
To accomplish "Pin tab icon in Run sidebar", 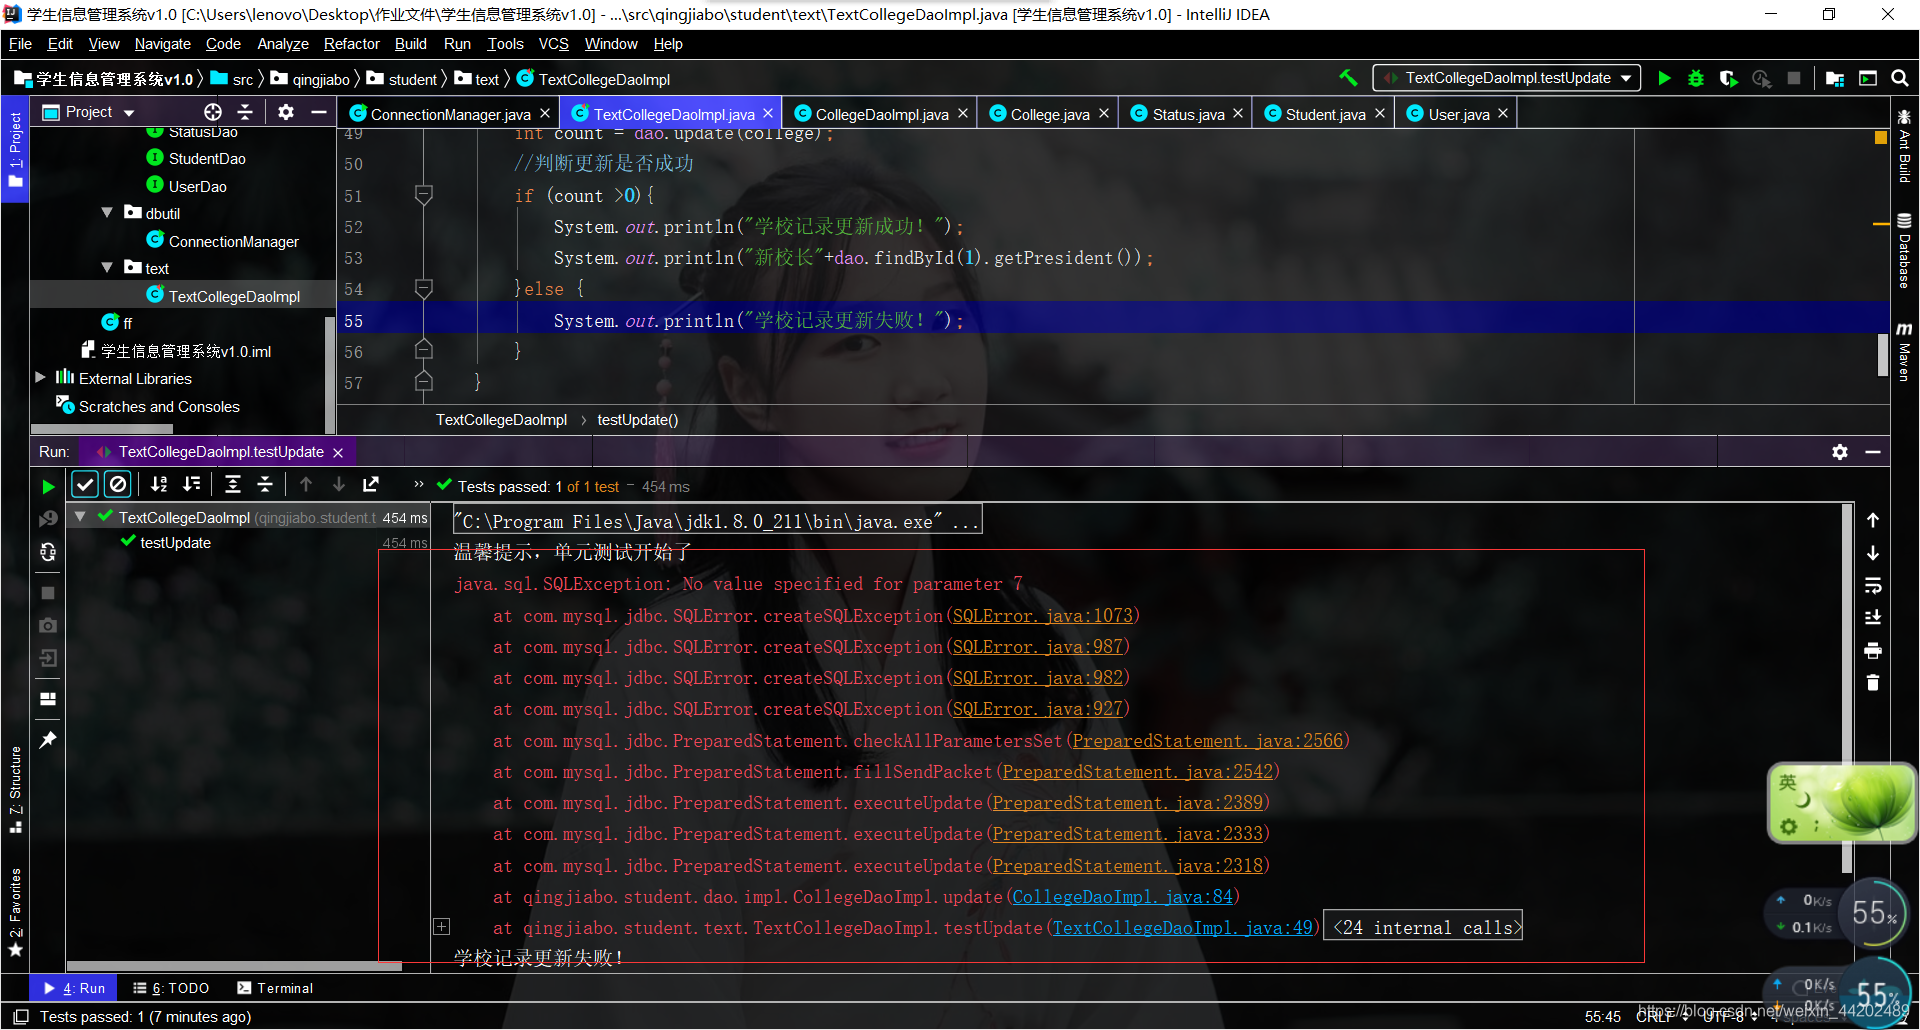I will (48, 739).
